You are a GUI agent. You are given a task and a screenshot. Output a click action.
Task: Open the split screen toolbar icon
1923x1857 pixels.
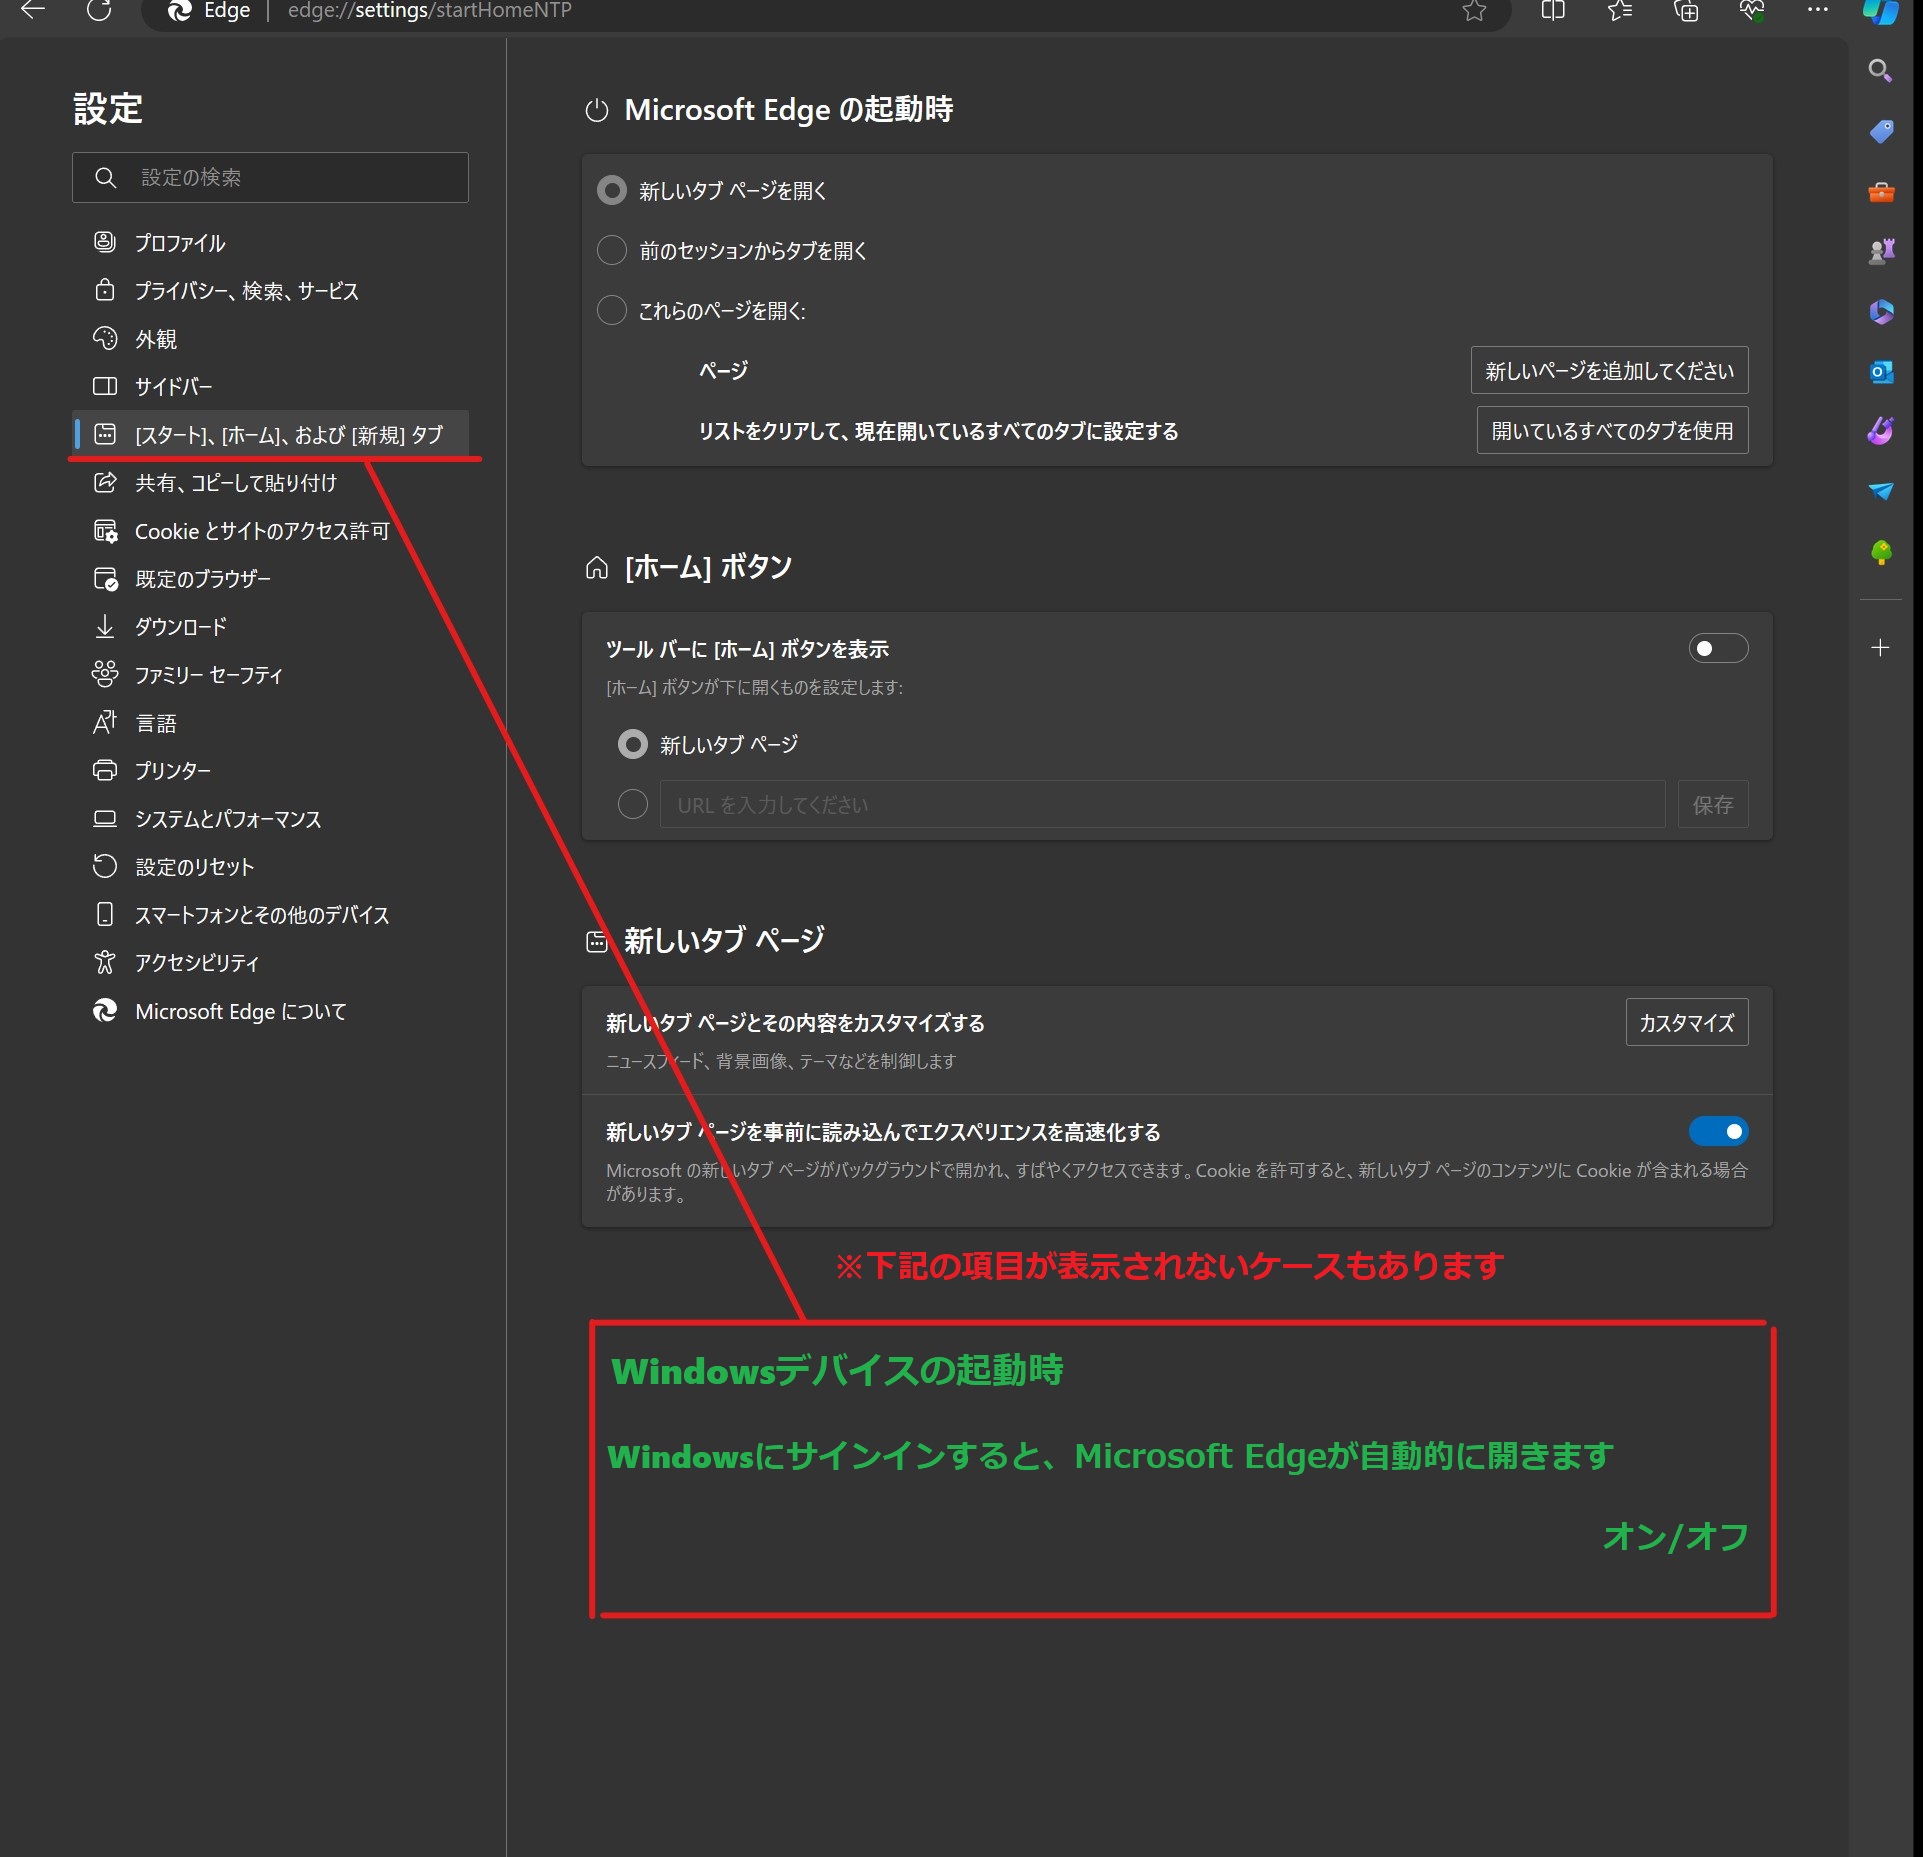pyautogui.click(x=1552, y=11)
